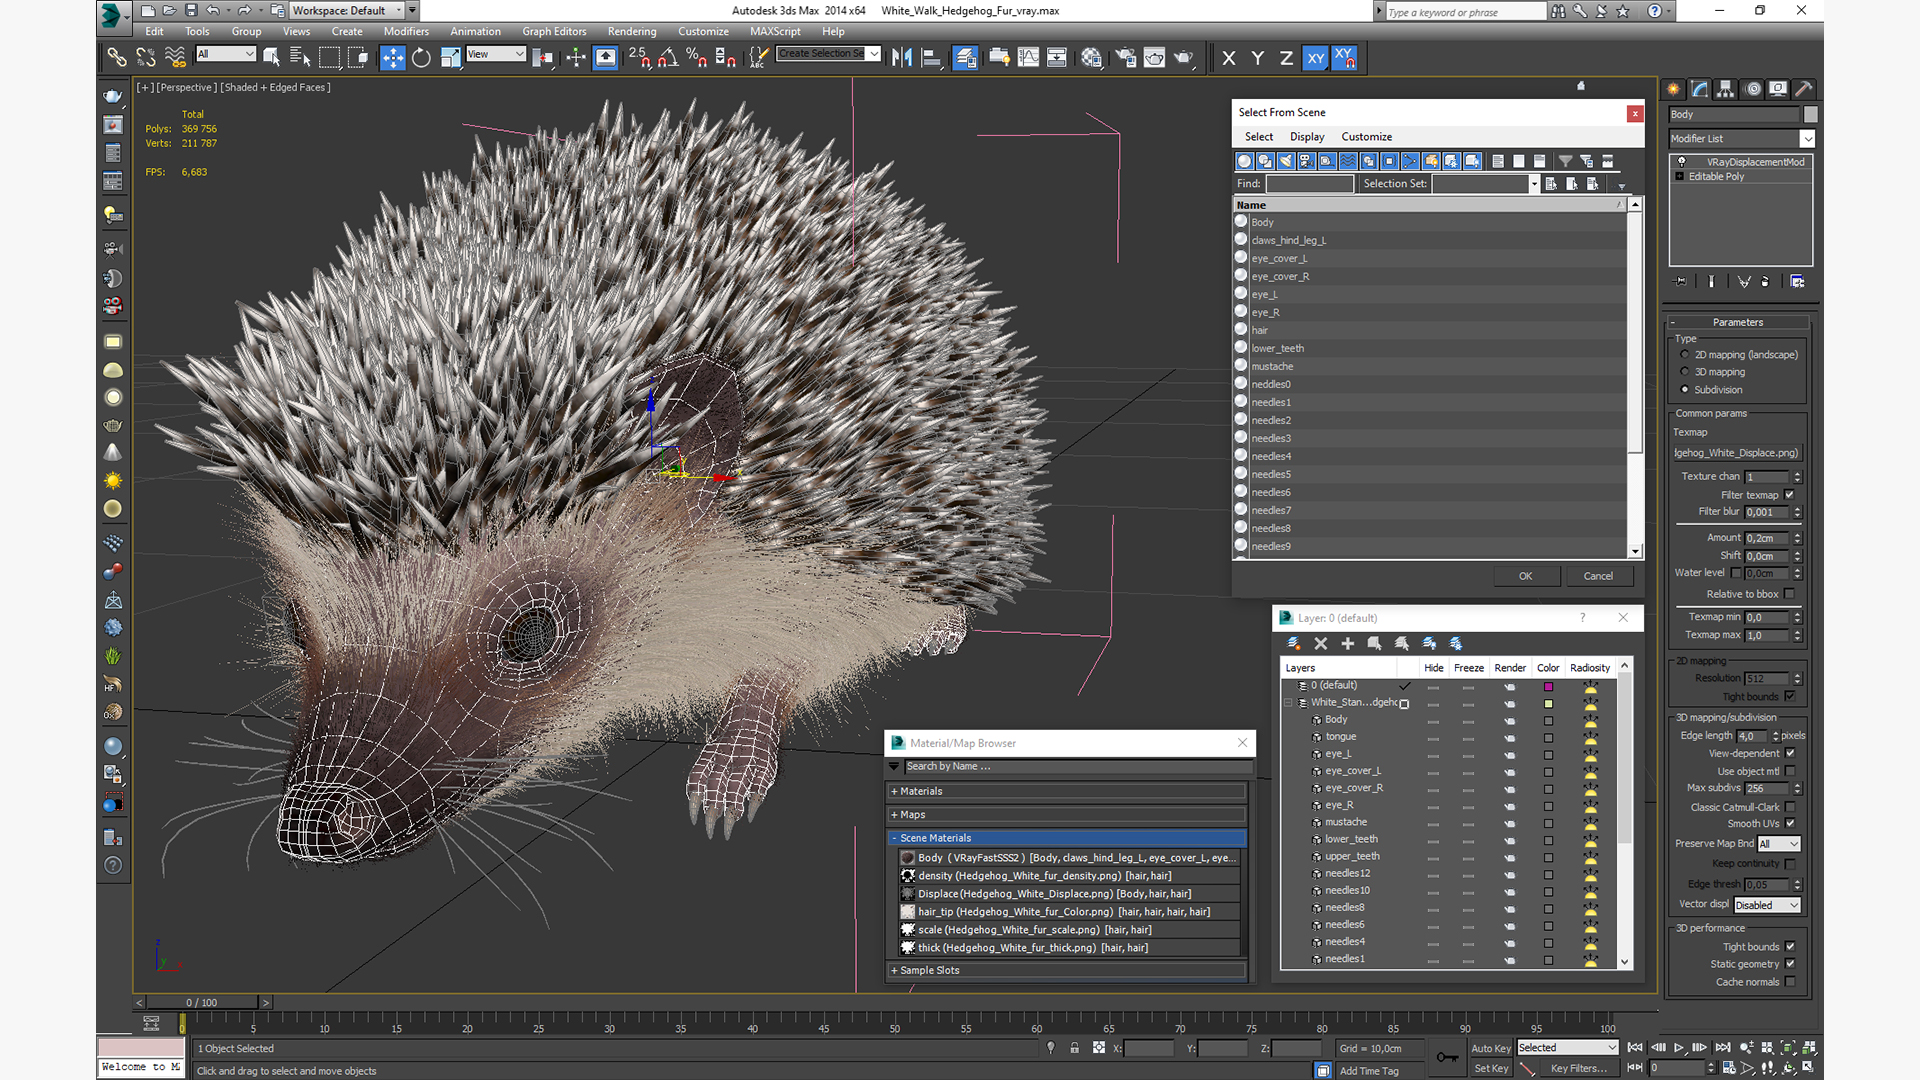This screenshot has height=1080, width=1920.
Task: Open the Utilities hammer panel tab
Action: pos(1804,89)
